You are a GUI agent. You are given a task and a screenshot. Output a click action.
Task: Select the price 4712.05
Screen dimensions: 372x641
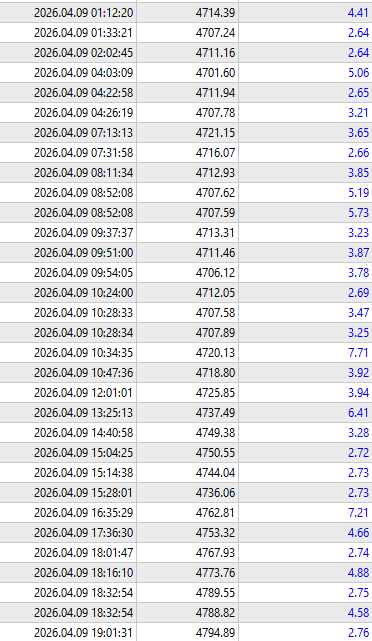215,293
